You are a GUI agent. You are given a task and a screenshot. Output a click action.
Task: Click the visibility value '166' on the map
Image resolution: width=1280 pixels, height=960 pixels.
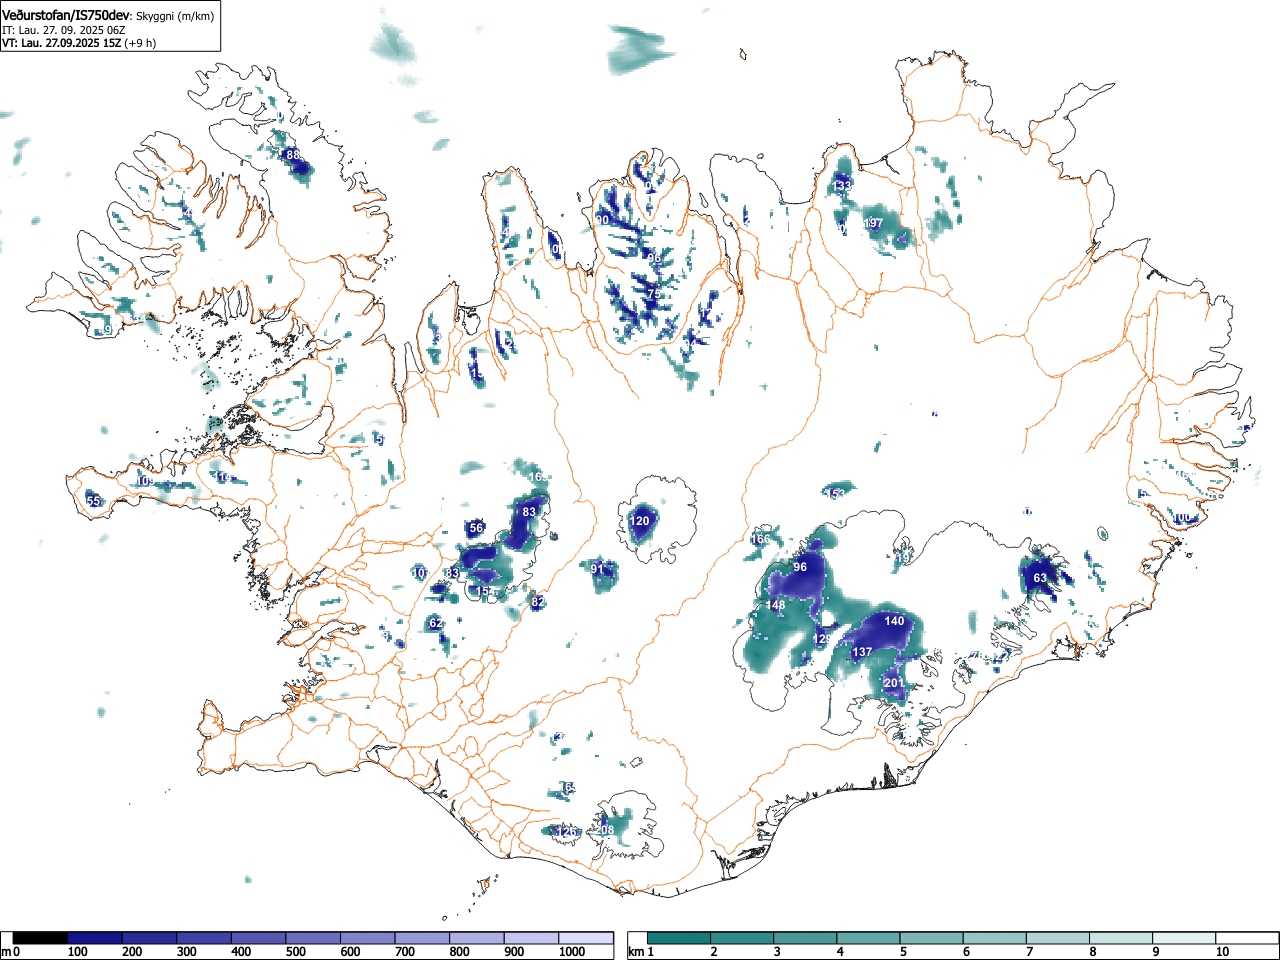click(761, 539)
